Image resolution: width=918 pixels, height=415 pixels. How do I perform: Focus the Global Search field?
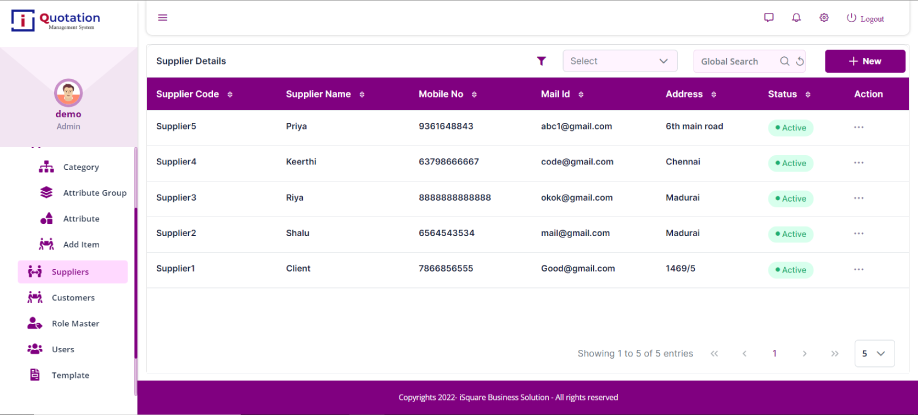[x=736, y=61]
